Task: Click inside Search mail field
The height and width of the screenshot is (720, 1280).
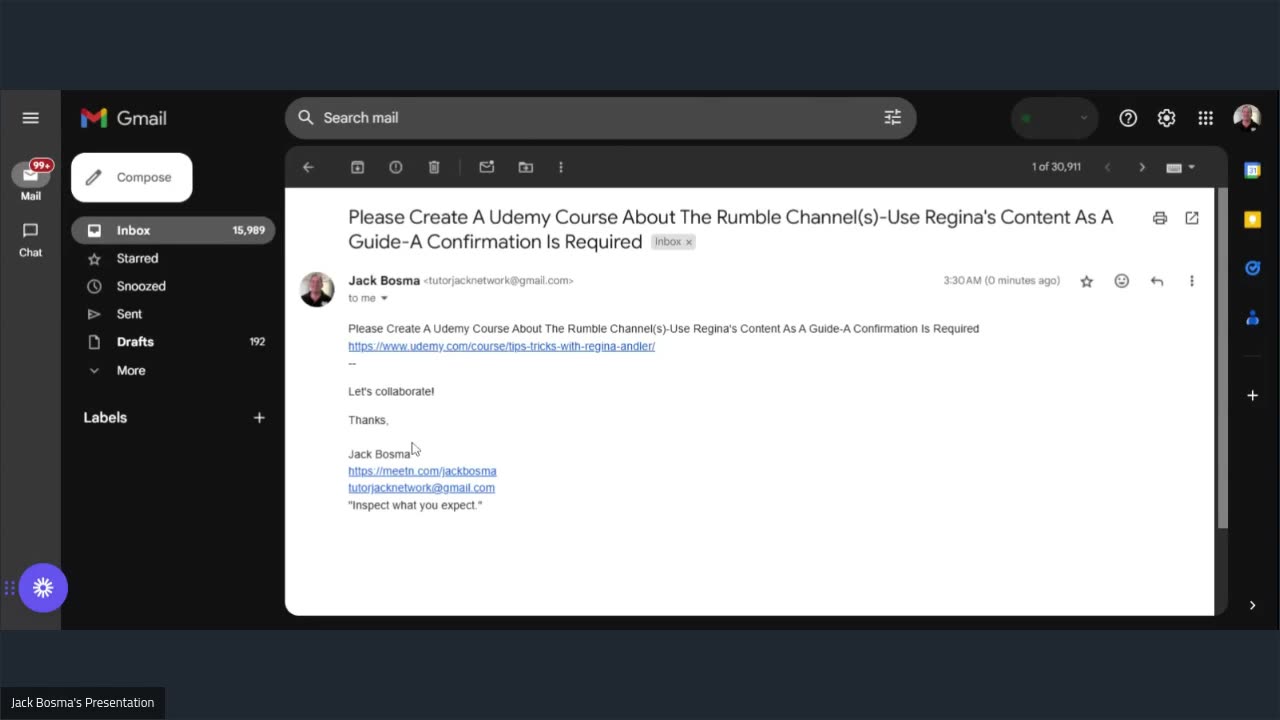Action: (x=600, y=118)
